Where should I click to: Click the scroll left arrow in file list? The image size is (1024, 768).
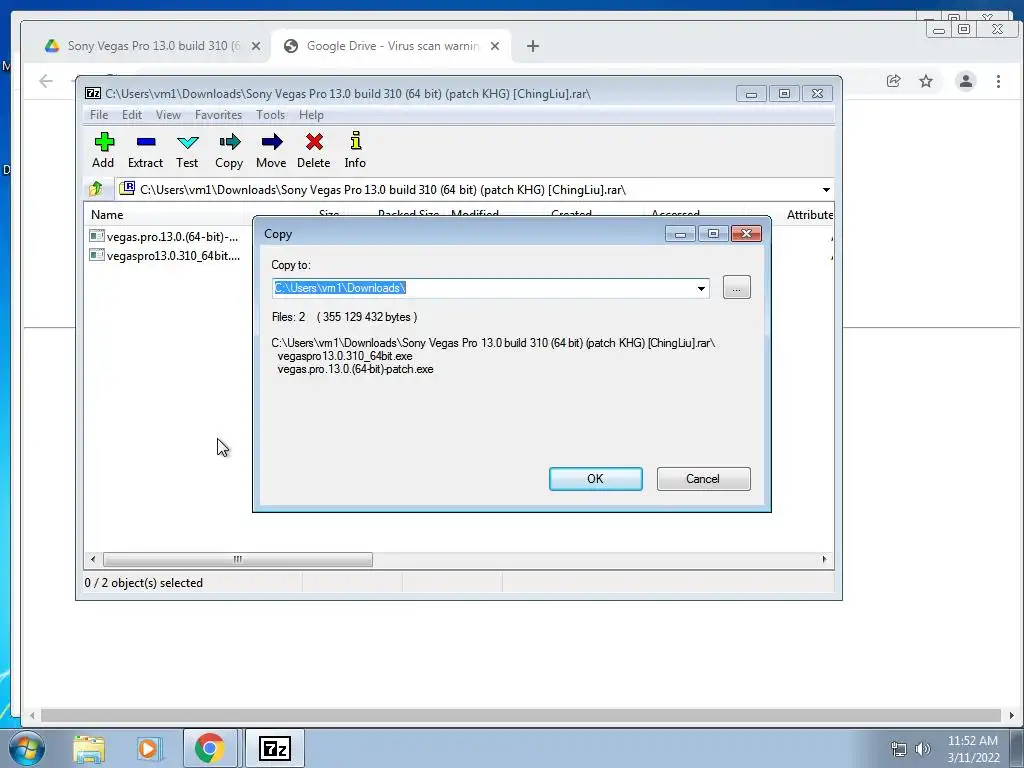[93, 560]
